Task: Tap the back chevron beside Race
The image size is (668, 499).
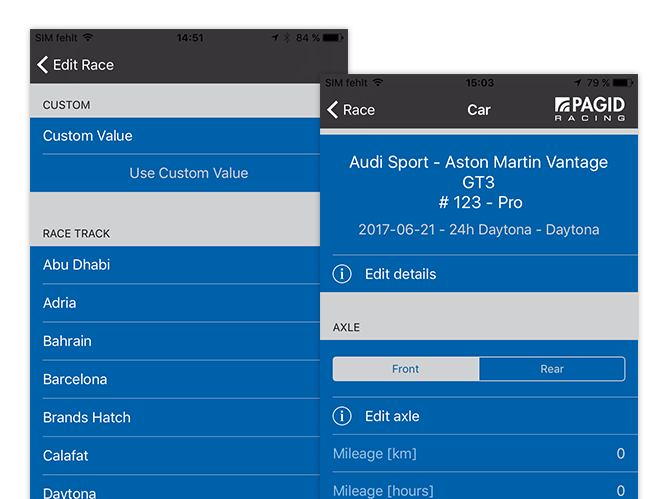Action: [333, 110]
